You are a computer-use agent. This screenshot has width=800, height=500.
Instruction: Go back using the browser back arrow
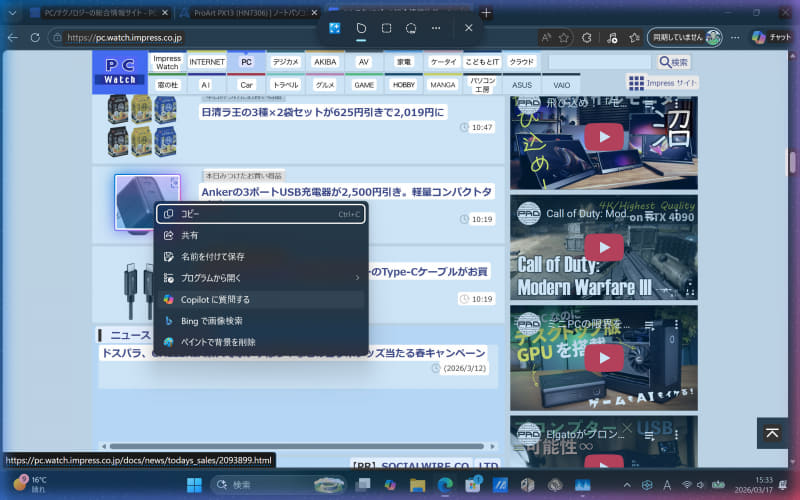click(x=13, y=37)
